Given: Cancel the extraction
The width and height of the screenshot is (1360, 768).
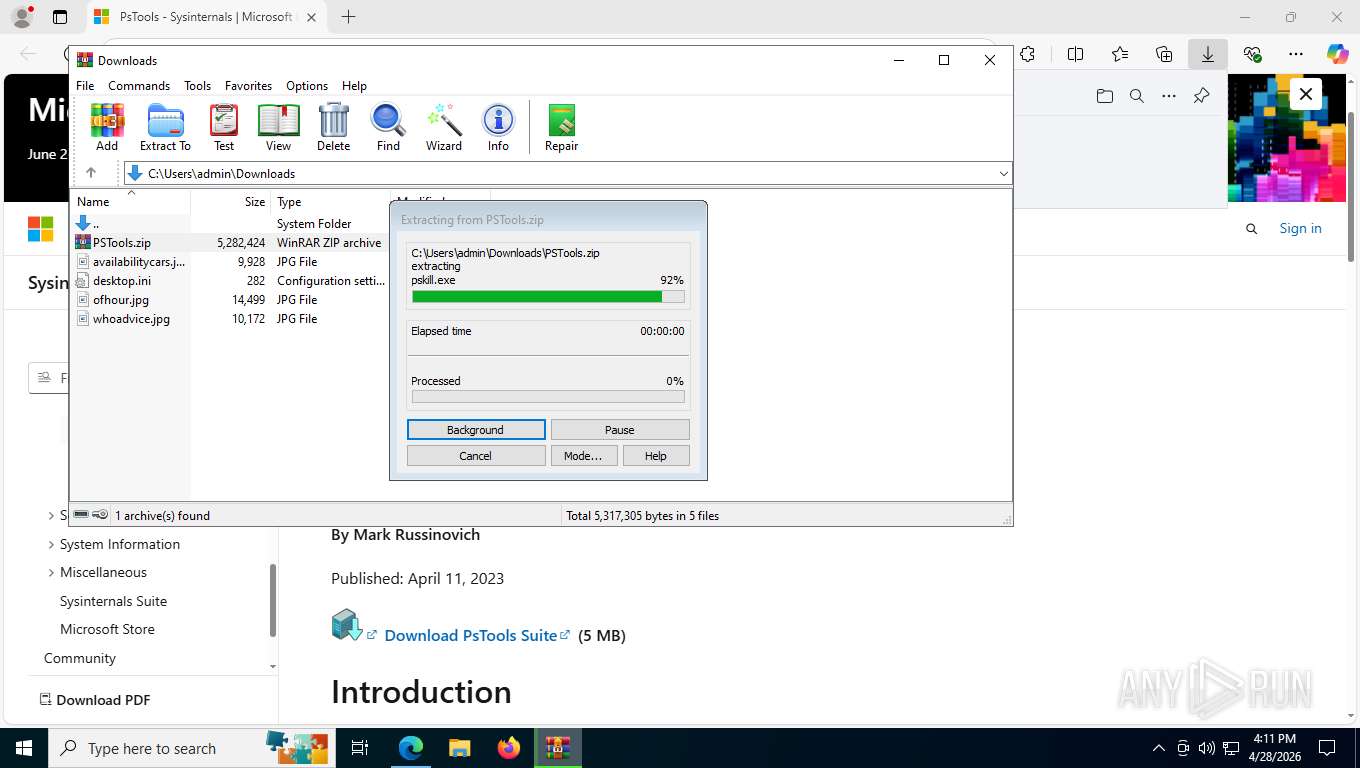Looking at the screenshot, I should 476,456.
